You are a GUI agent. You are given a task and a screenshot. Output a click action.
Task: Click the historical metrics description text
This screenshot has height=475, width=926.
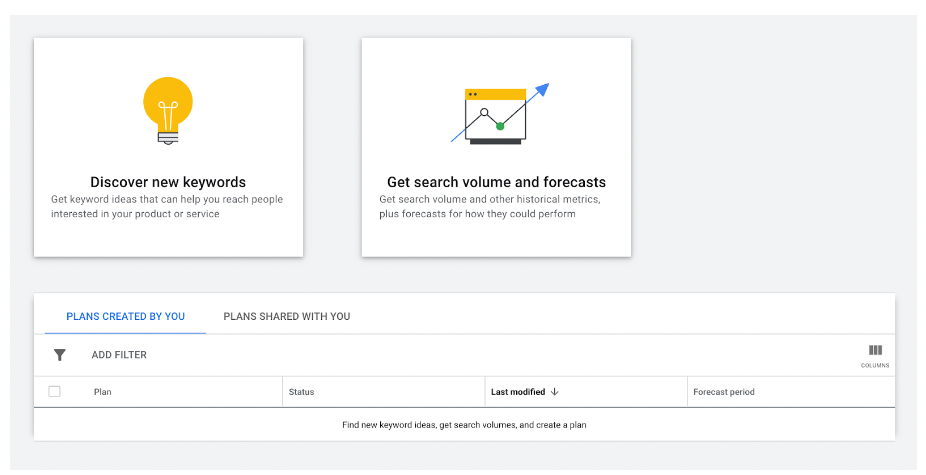click(490, 206)
